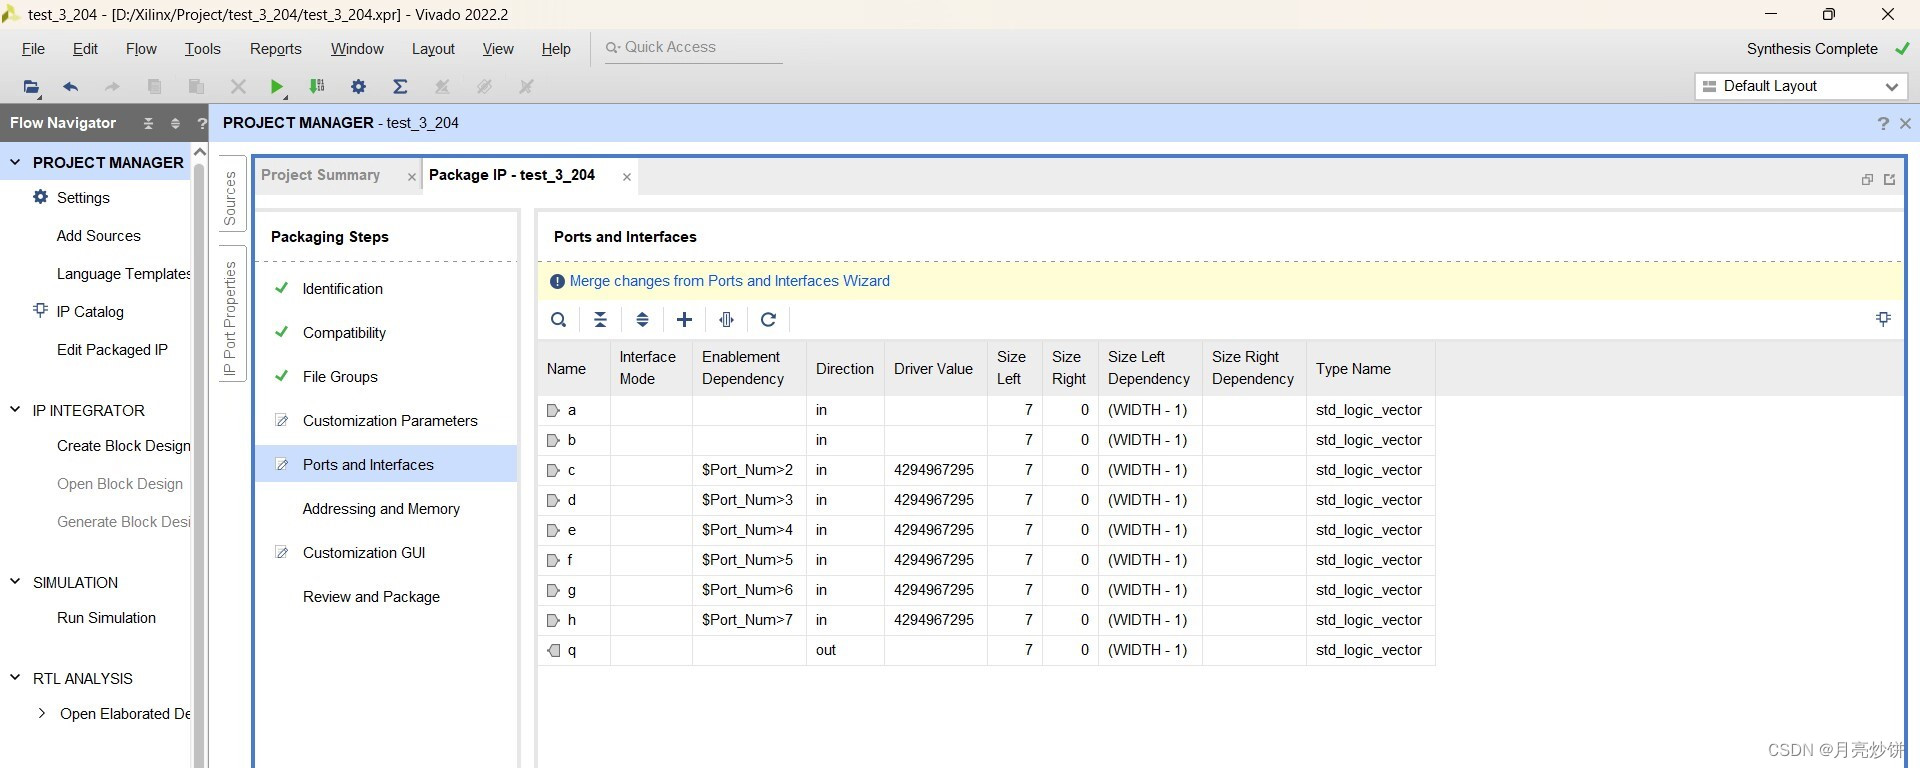Click Language Templates in Flow Navigator
The image size is (1920, 768).
123,274
